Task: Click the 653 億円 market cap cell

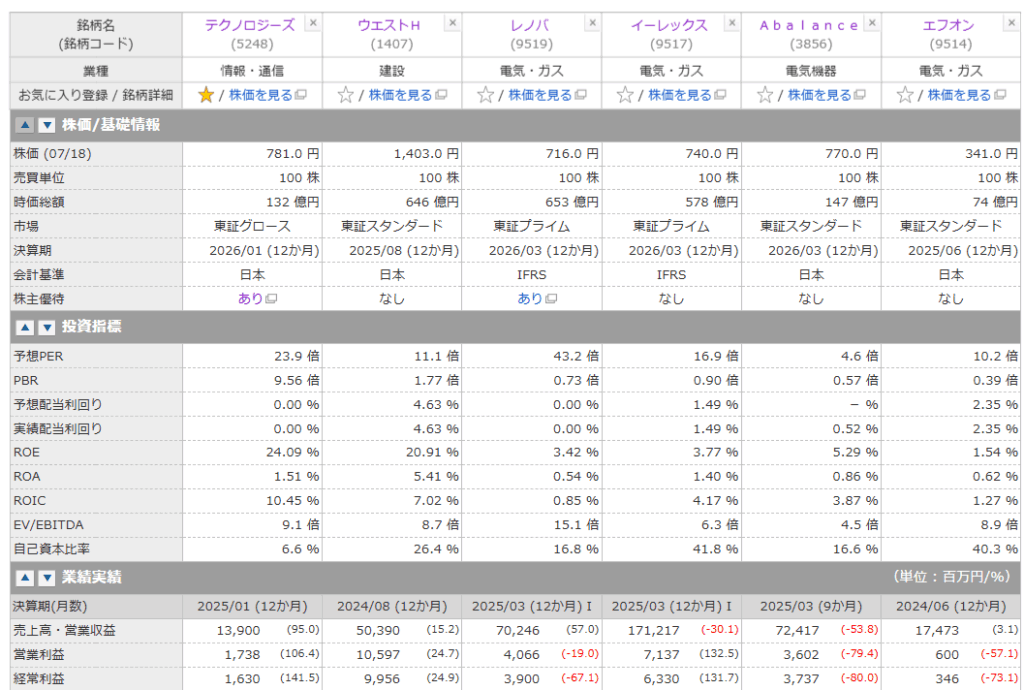Action: click(x=572, y=202)
